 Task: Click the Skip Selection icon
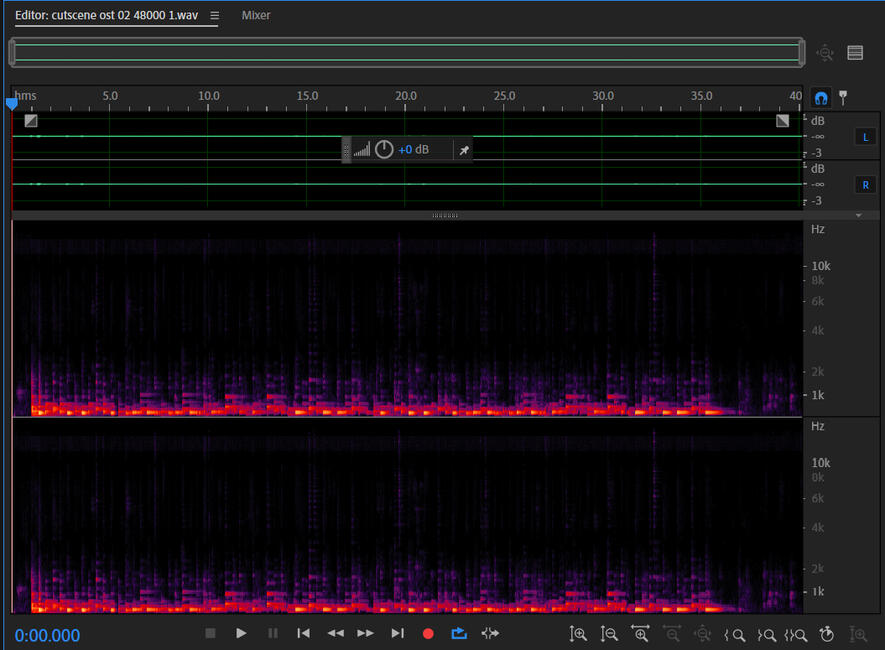489,633
